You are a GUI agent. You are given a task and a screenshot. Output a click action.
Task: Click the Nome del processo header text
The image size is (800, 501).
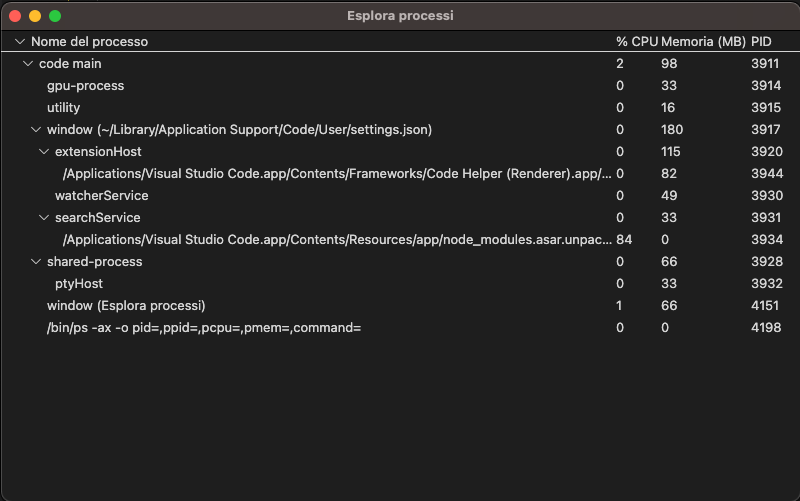[x=89, y=41]
